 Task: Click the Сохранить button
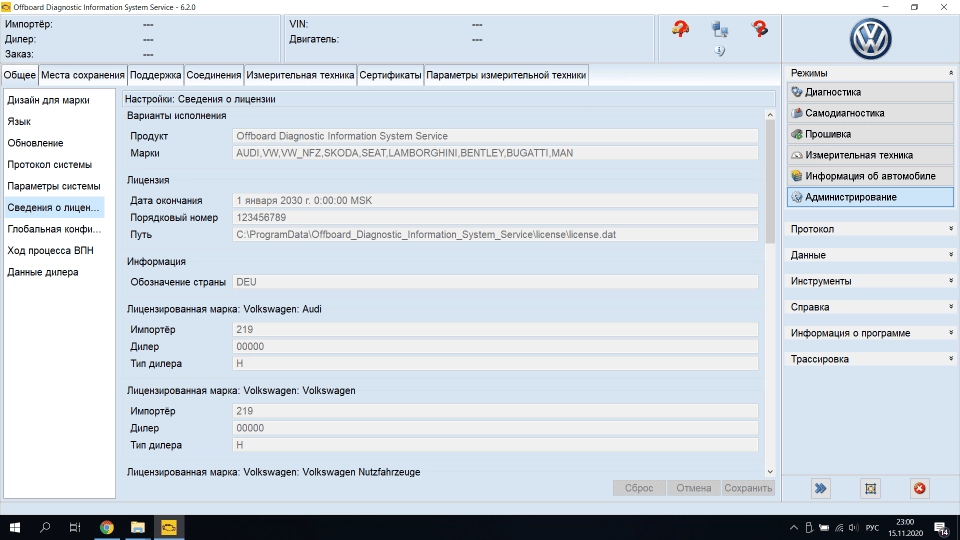pyautogui.click(x=748, y=488)
